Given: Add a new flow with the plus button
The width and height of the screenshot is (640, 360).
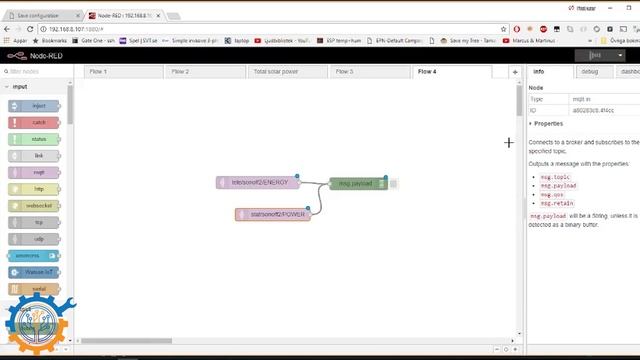Looking at the screenshot, I should [x=515, y=72].
